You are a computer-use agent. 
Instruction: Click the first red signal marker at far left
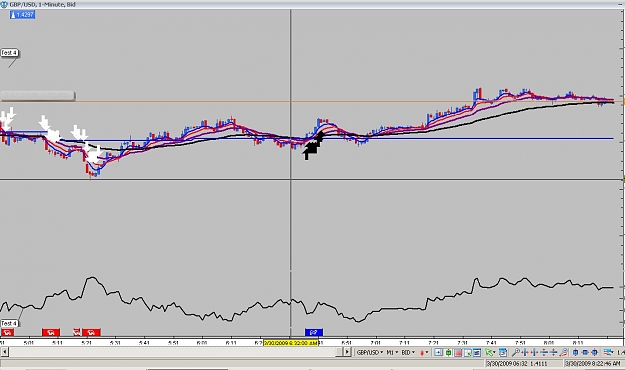point(8,332)
